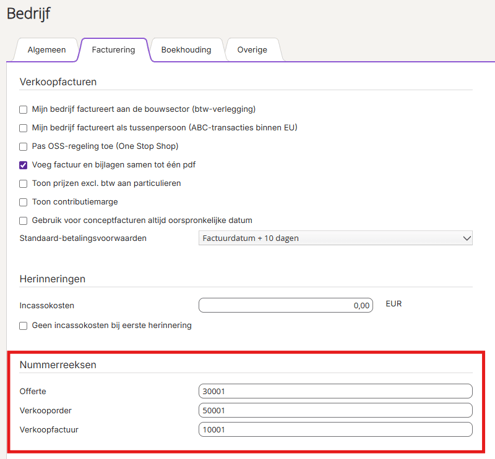
Task: Enable the Toon contributiemarge checkbox
Action: tap(23, 202)
